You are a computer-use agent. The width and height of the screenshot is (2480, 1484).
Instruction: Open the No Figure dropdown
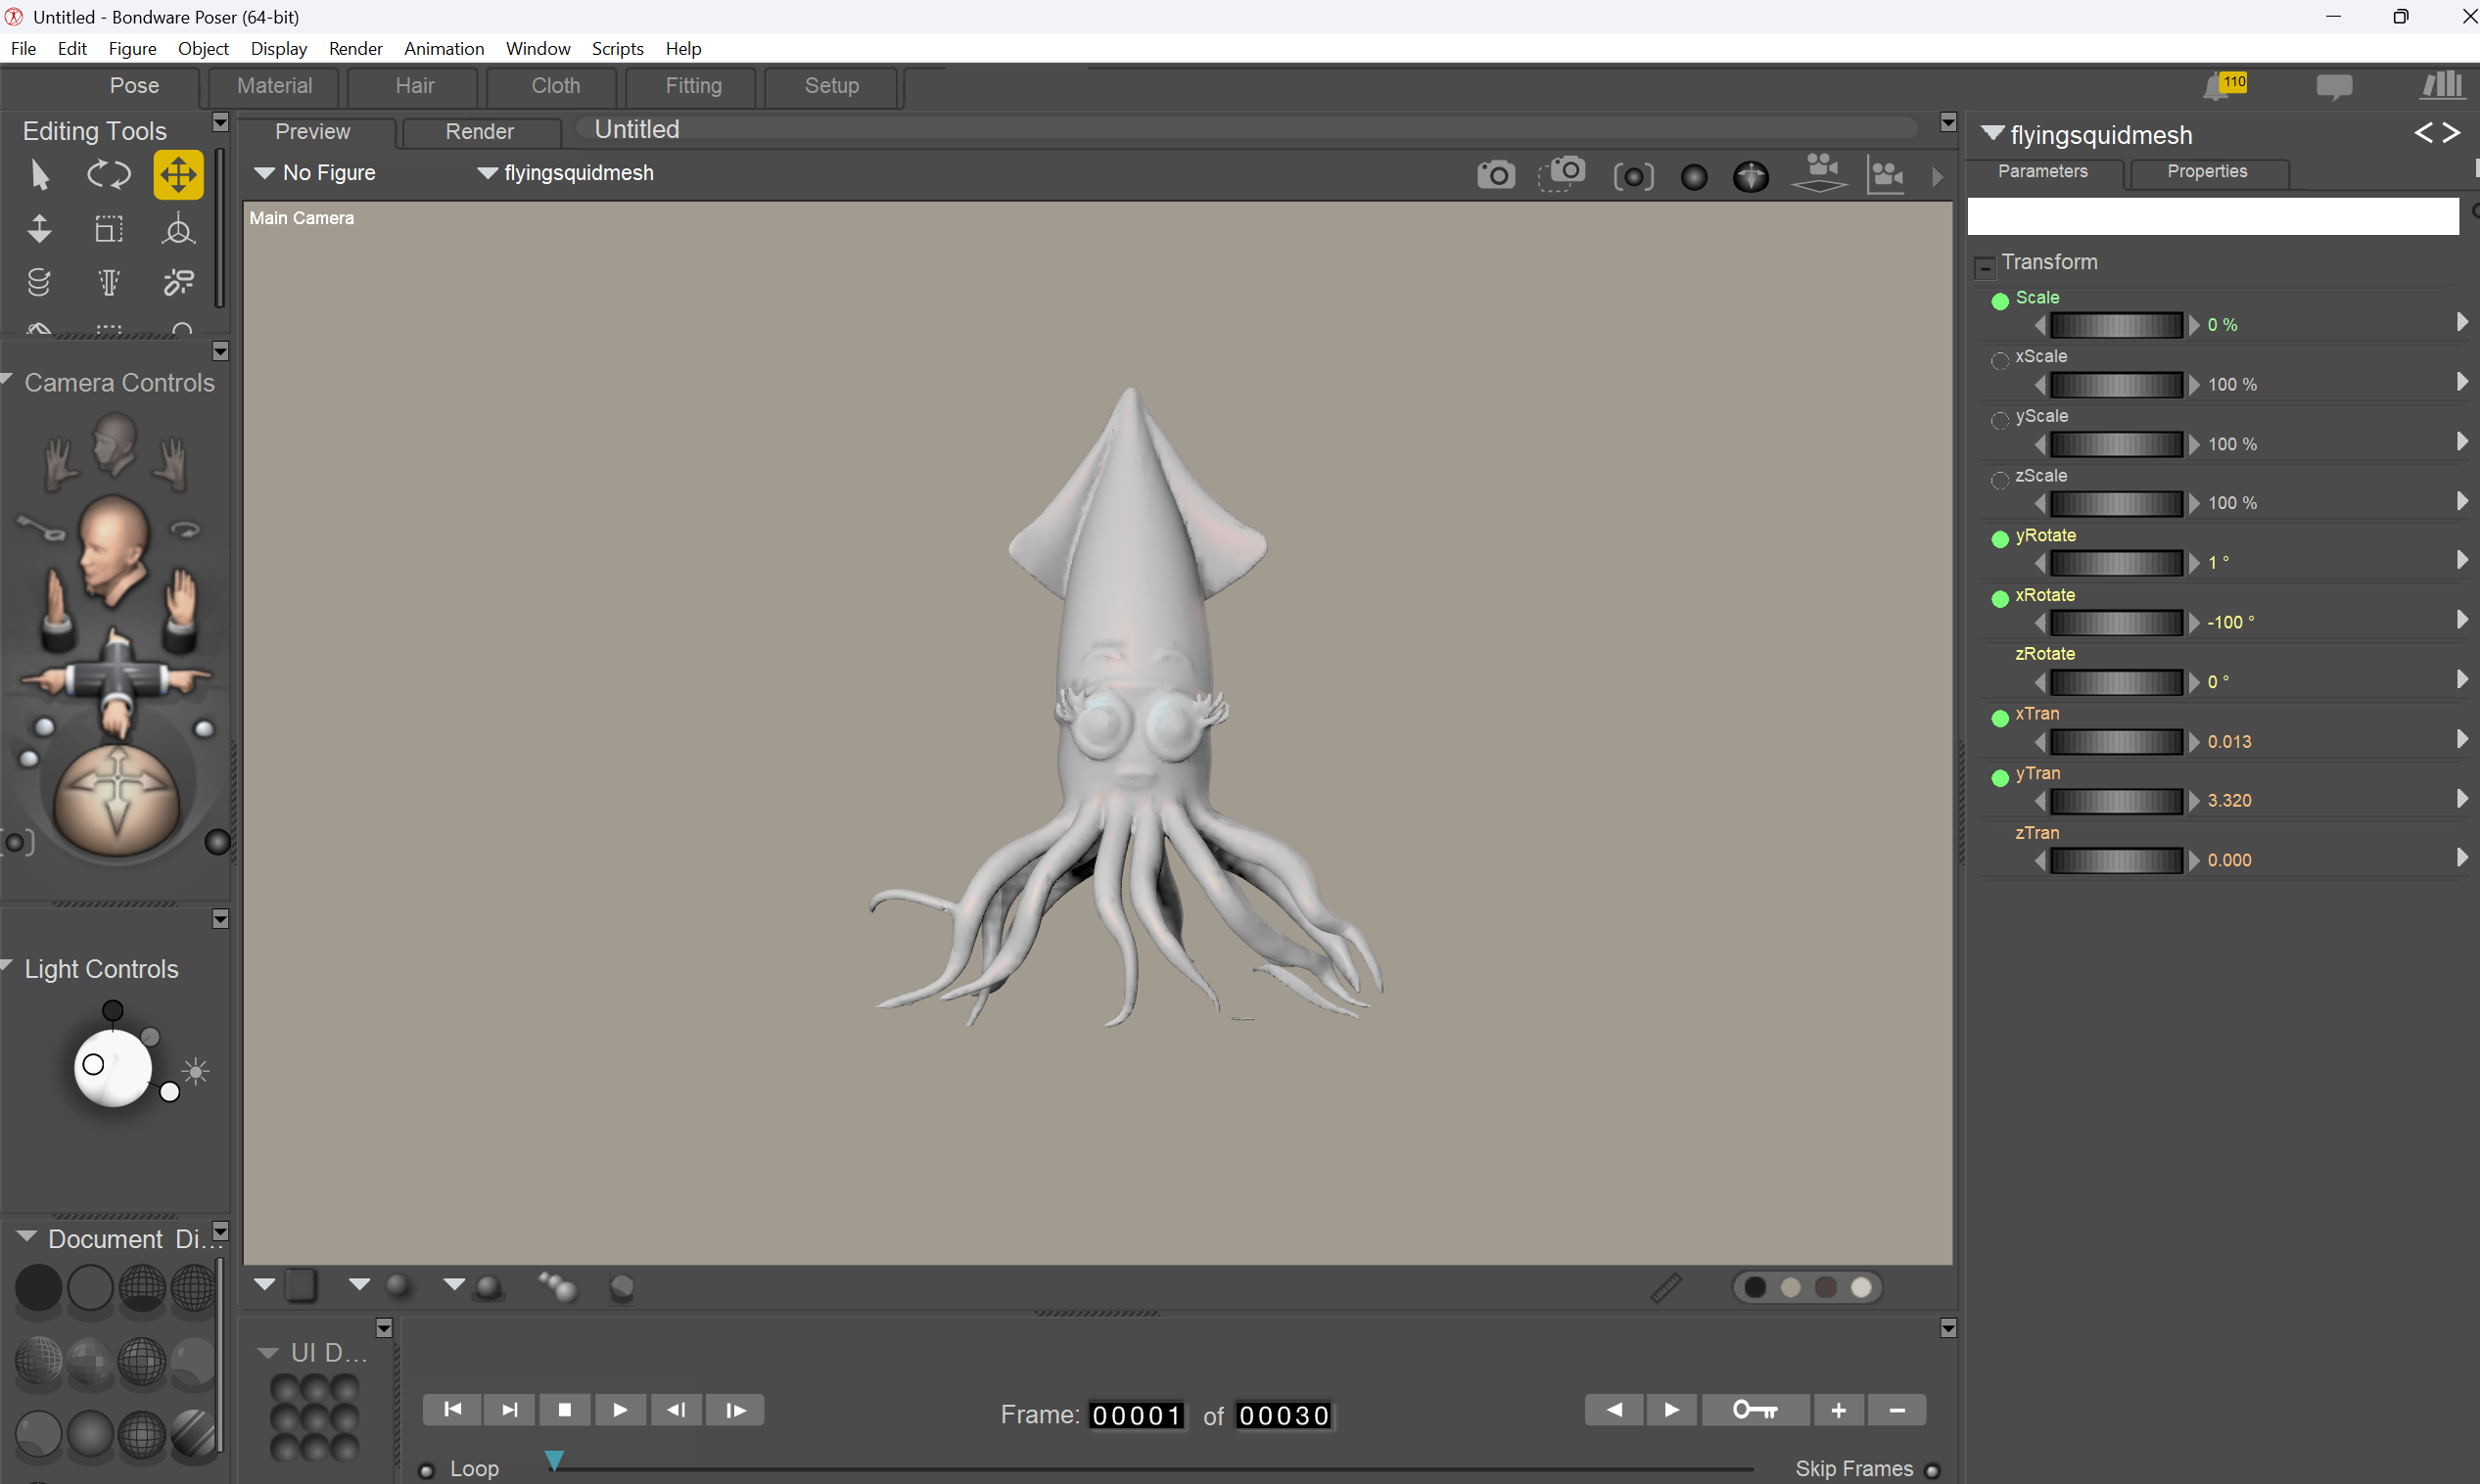(315, 173)
